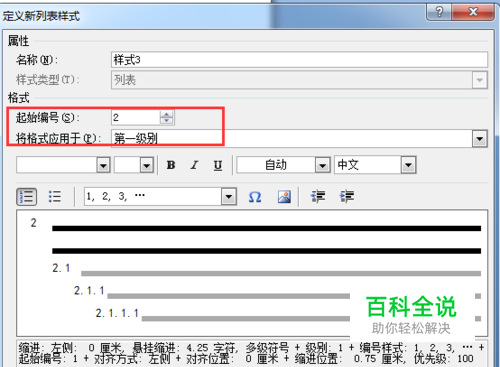Viewport: 500px width, 367px height.
Task: Insert symbol with the Omega icon
Action: (255, 197)
